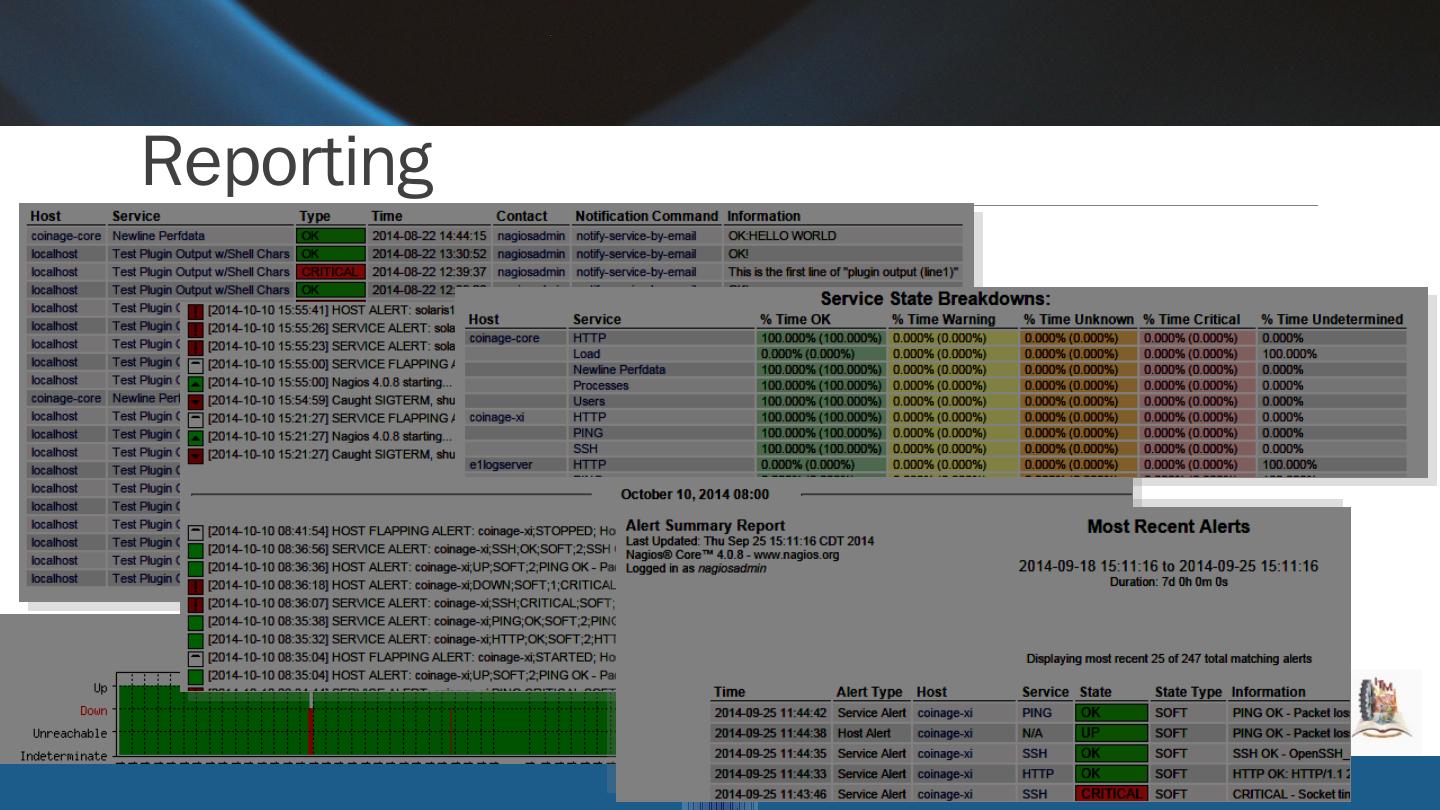Click the red icon beside the 15:55:23 SERVICE ALERT entry
The image size is (1440, 810).
[x=196, y=348]
